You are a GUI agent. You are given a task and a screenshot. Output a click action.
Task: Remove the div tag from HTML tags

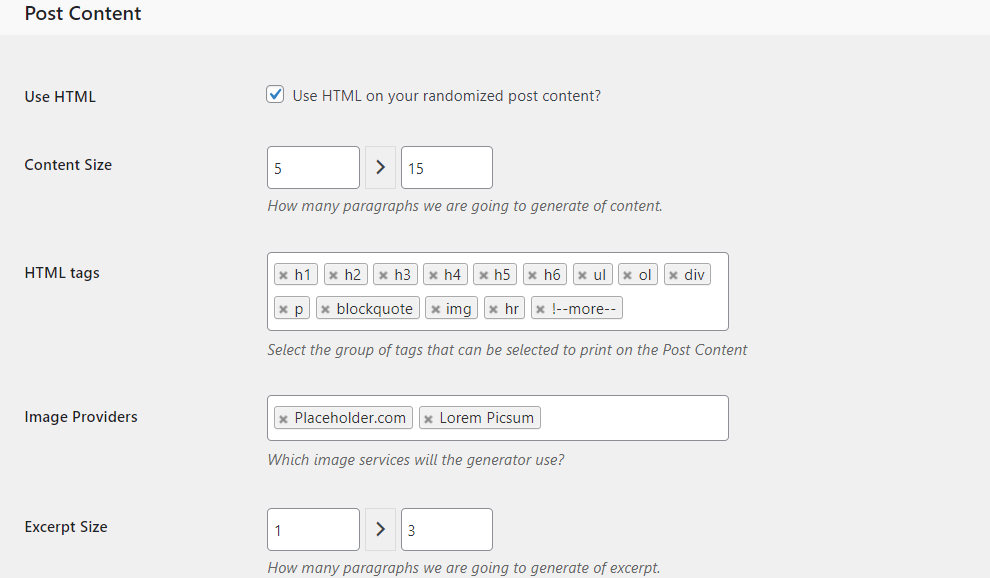click(673, 274)
